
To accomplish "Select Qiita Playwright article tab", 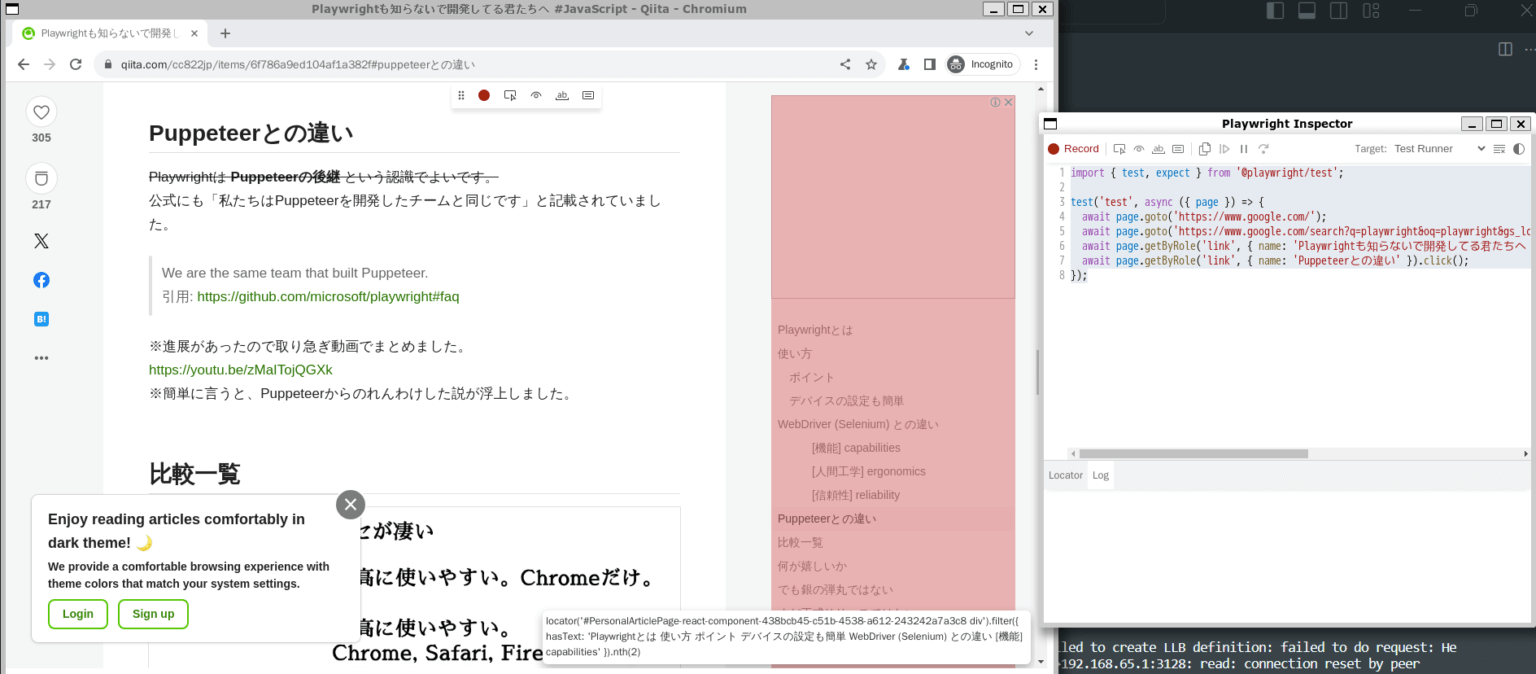I will pos(109,33).
